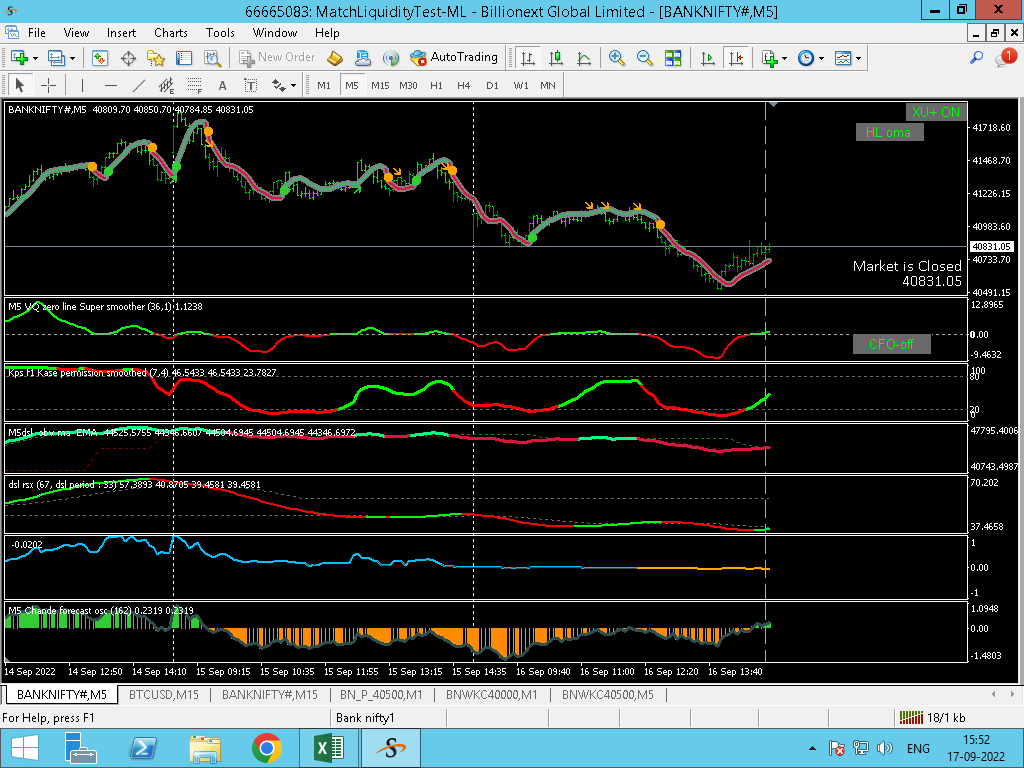The height and width of the screenshot is (768, 1024).
Task: Select the Draw Trendline tool
Action: 139,85
